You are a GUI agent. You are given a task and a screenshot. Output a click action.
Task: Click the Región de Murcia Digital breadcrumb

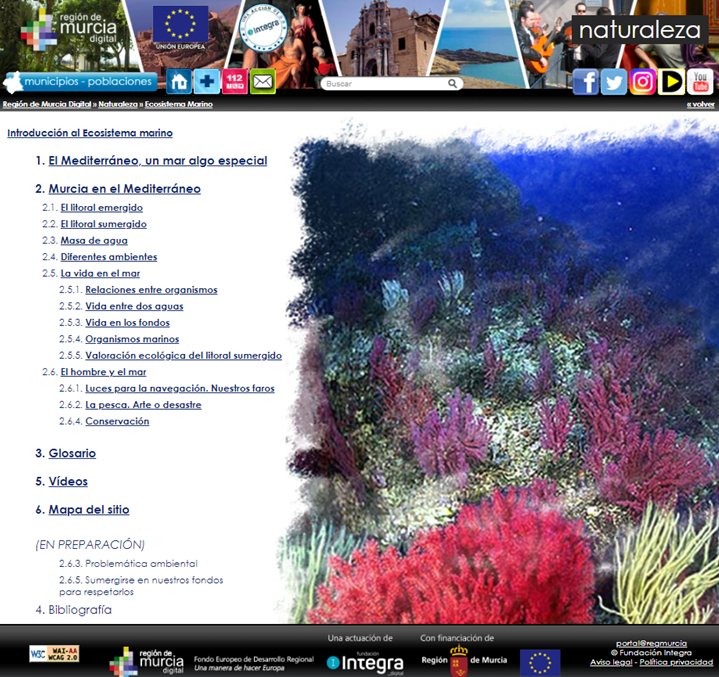47,104
